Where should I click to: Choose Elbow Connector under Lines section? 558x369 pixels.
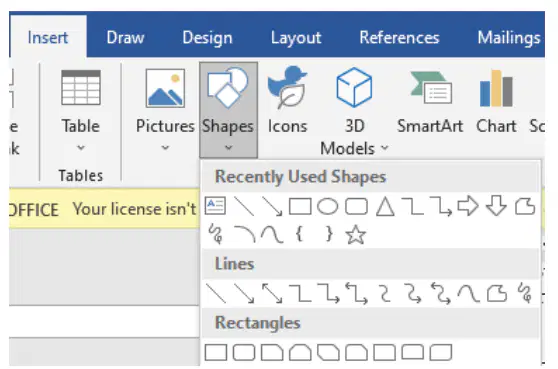pyautogui.click(x=300, y=293)
